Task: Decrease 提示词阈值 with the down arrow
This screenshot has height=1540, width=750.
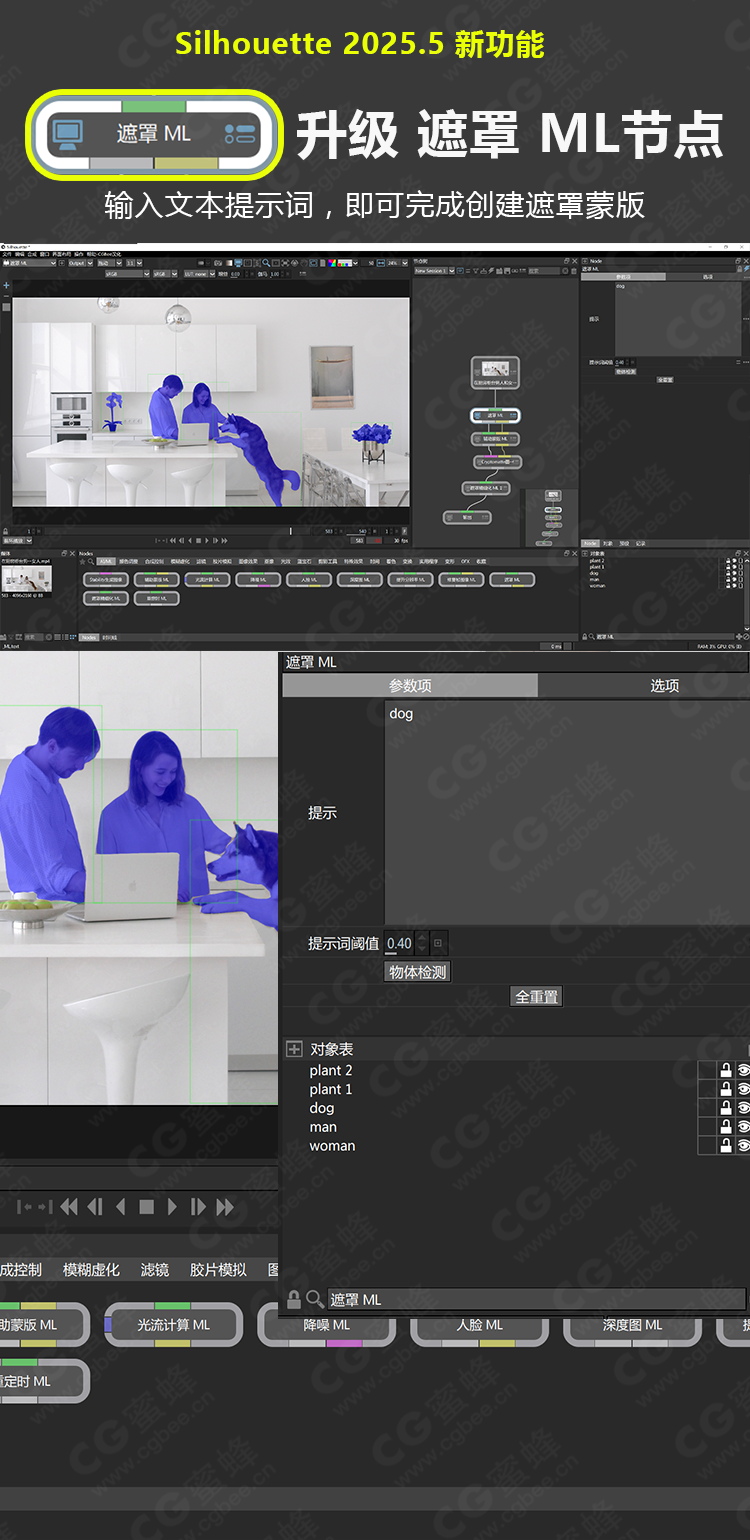Action: (x=421, y=948)
